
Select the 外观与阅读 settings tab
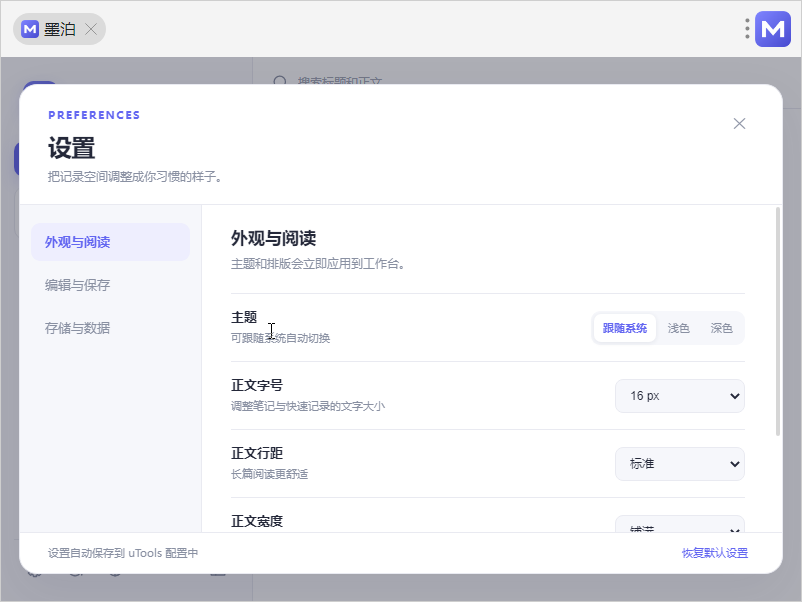[x=110, y=242]
